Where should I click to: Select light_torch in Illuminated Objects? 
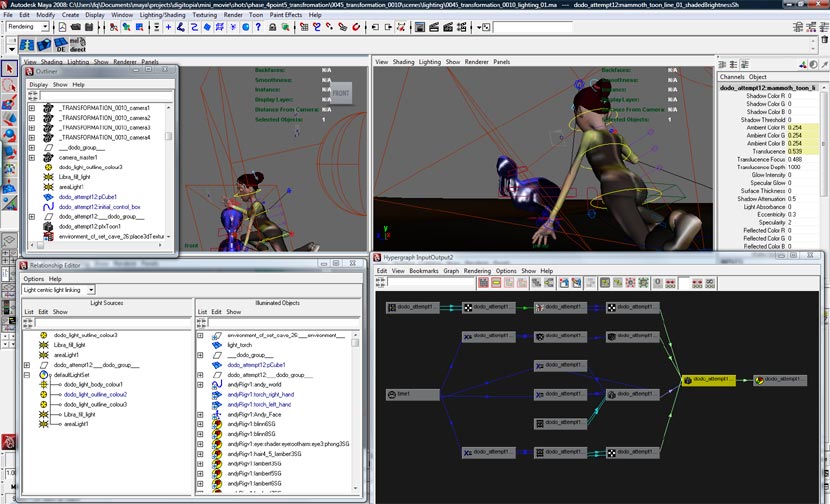point(240,345)
